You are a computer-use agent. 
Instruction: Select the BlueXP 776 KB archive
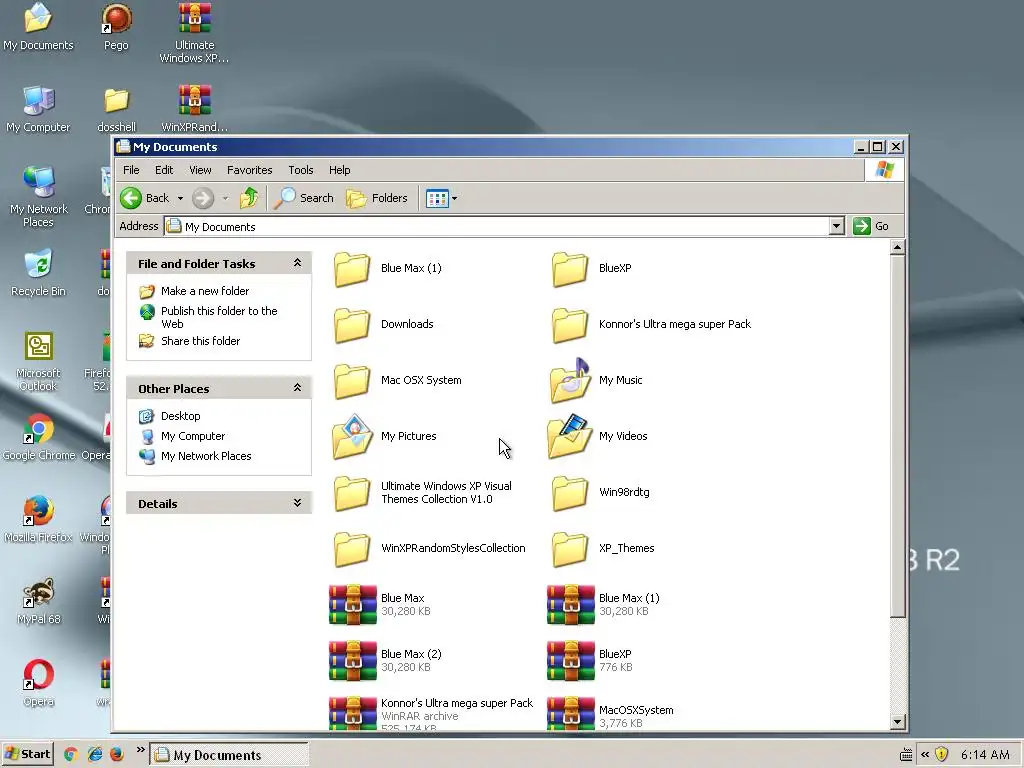(570, 661)
